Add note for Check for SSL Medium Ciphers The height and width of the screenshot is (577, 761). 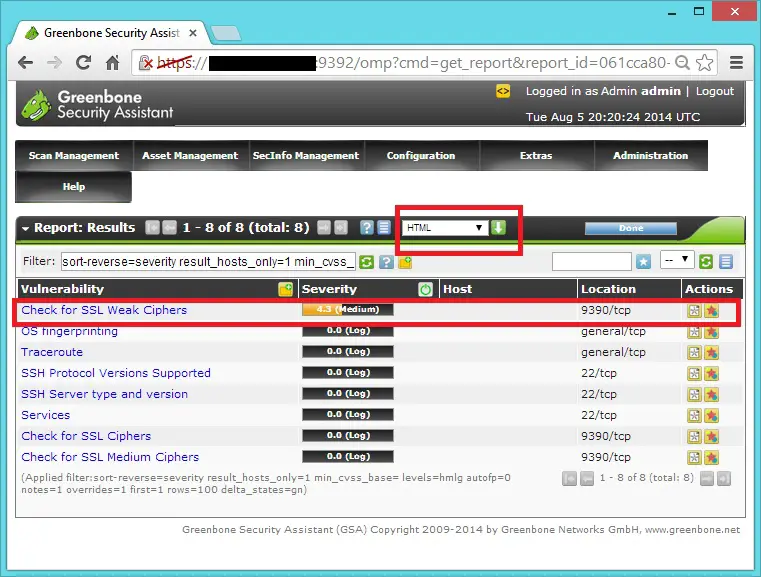(x=694, y=458)
